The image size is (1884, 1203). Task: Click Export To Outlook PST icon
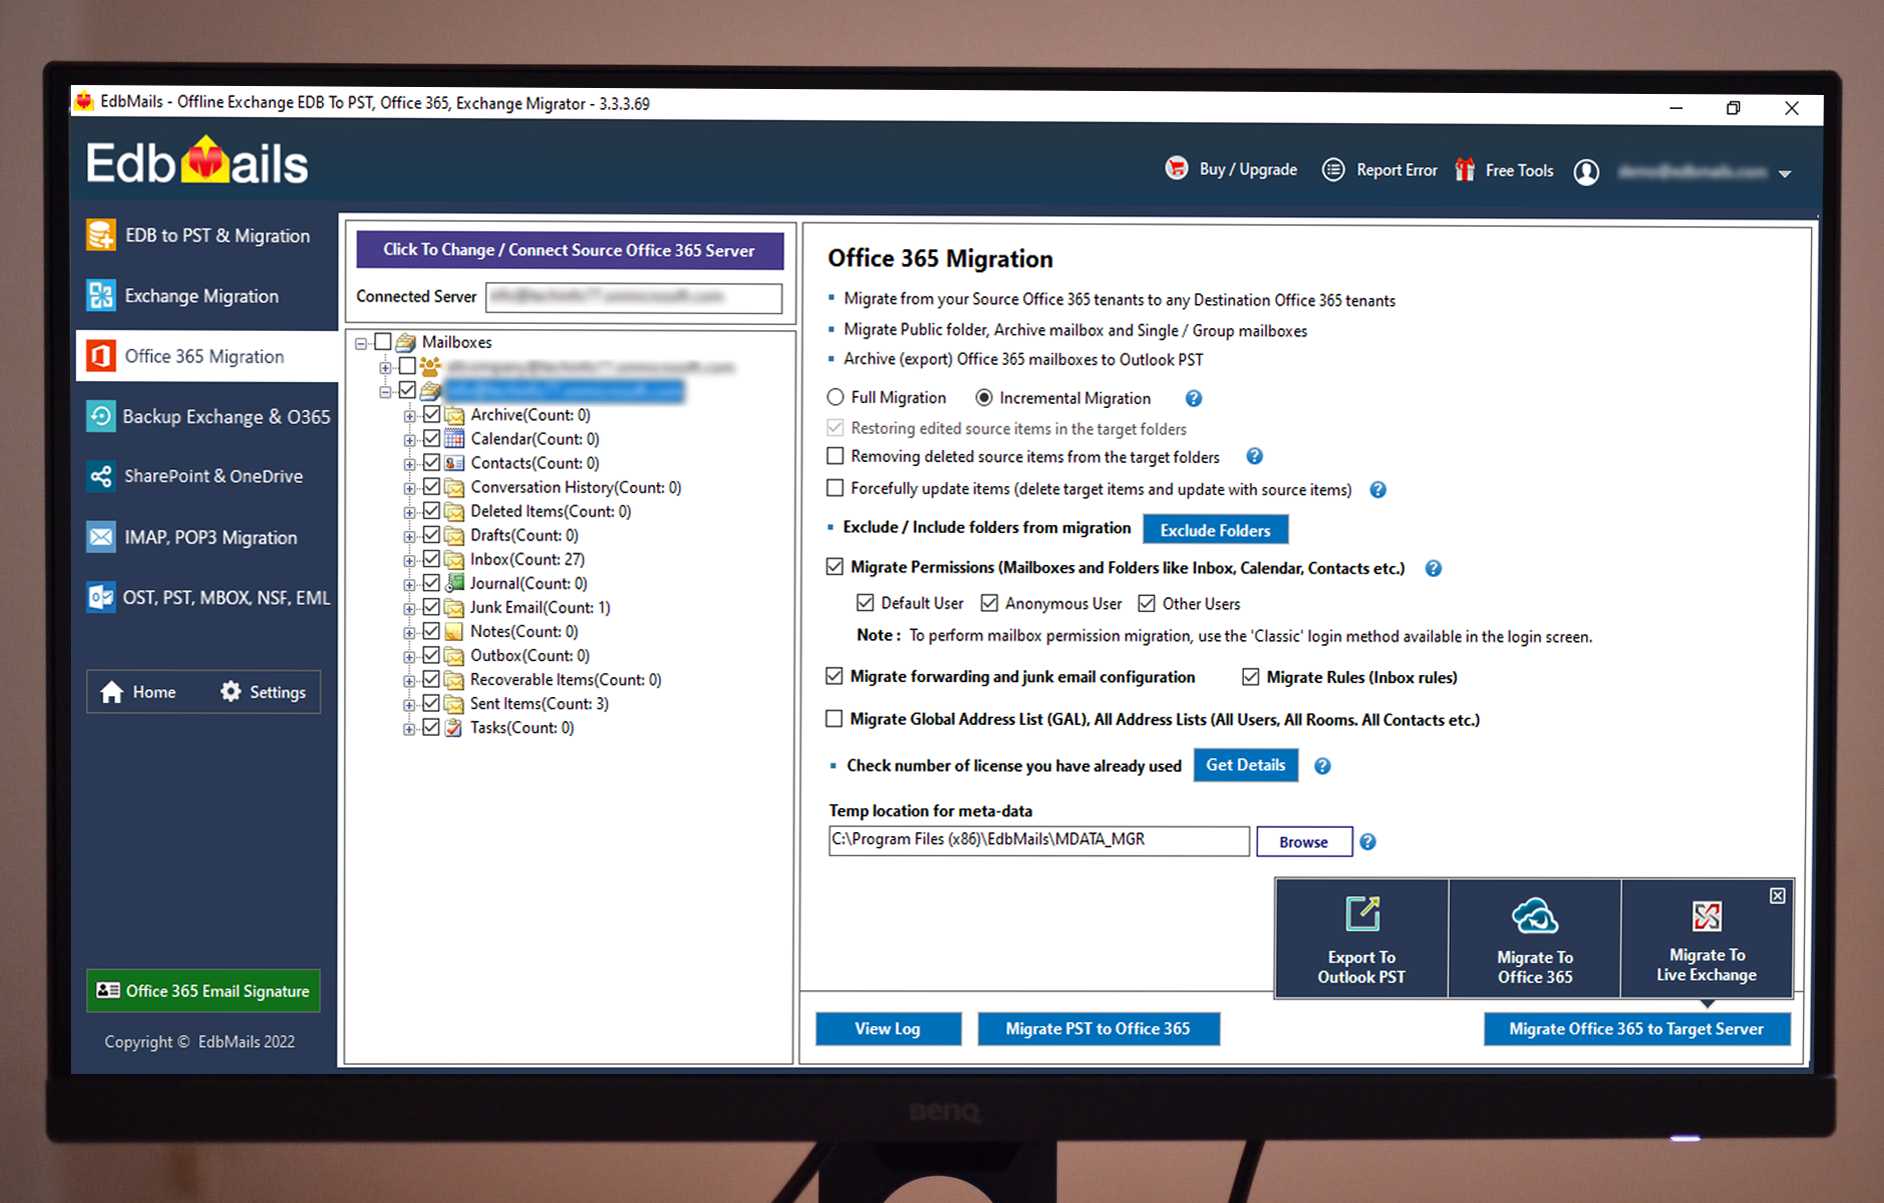(1362, 914)
